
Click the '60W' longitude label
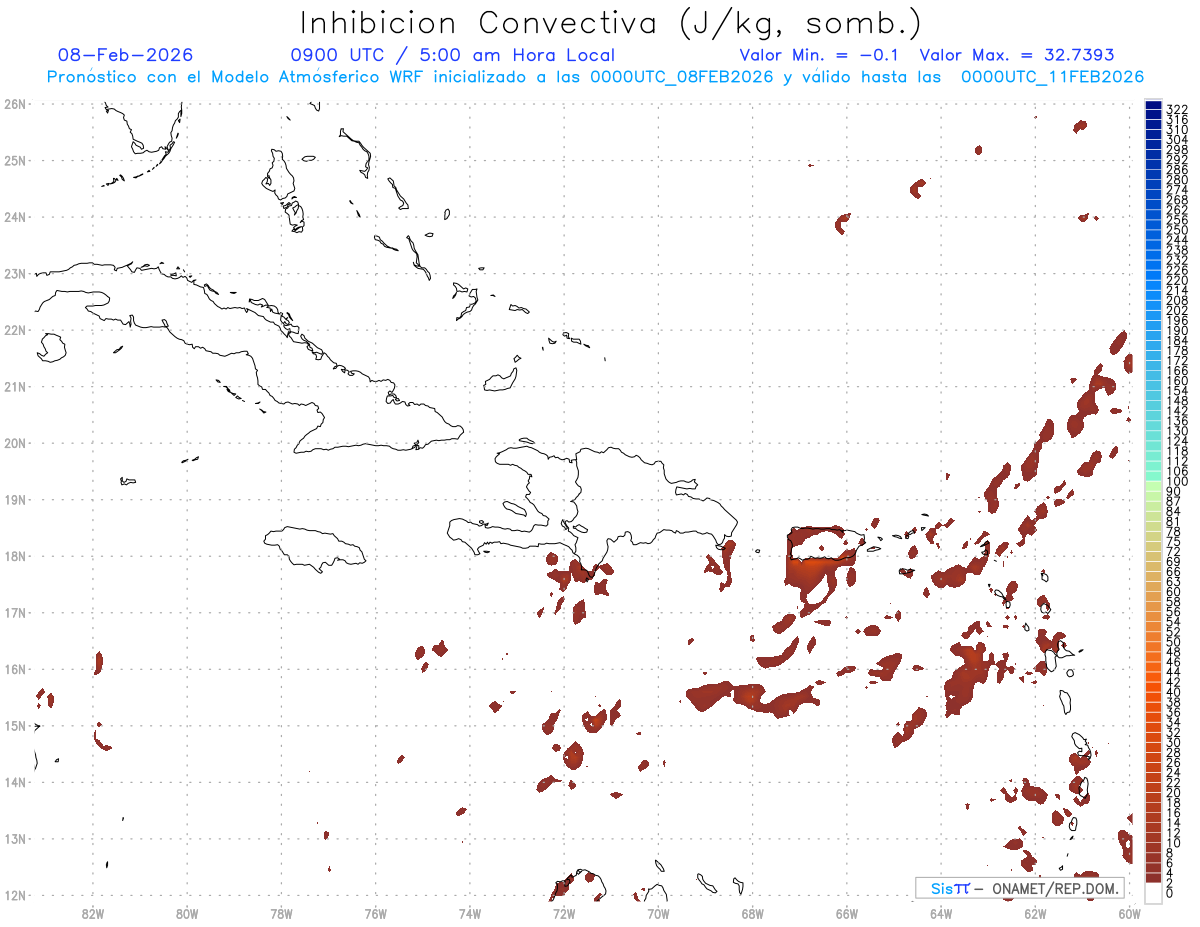click(1130, 913)
